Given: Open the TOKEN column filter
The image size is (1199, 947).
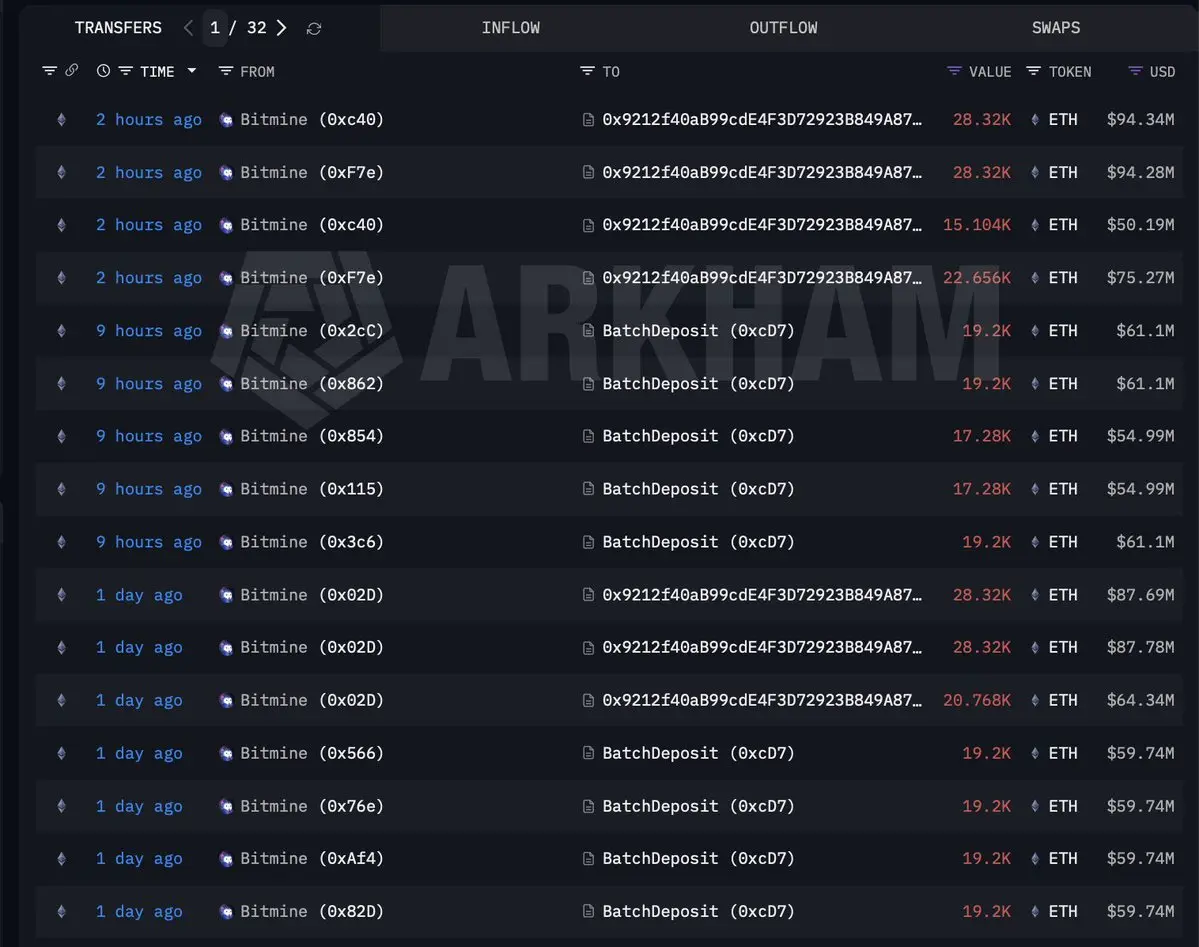Looking at the screenshot, I should [1033, 71].
